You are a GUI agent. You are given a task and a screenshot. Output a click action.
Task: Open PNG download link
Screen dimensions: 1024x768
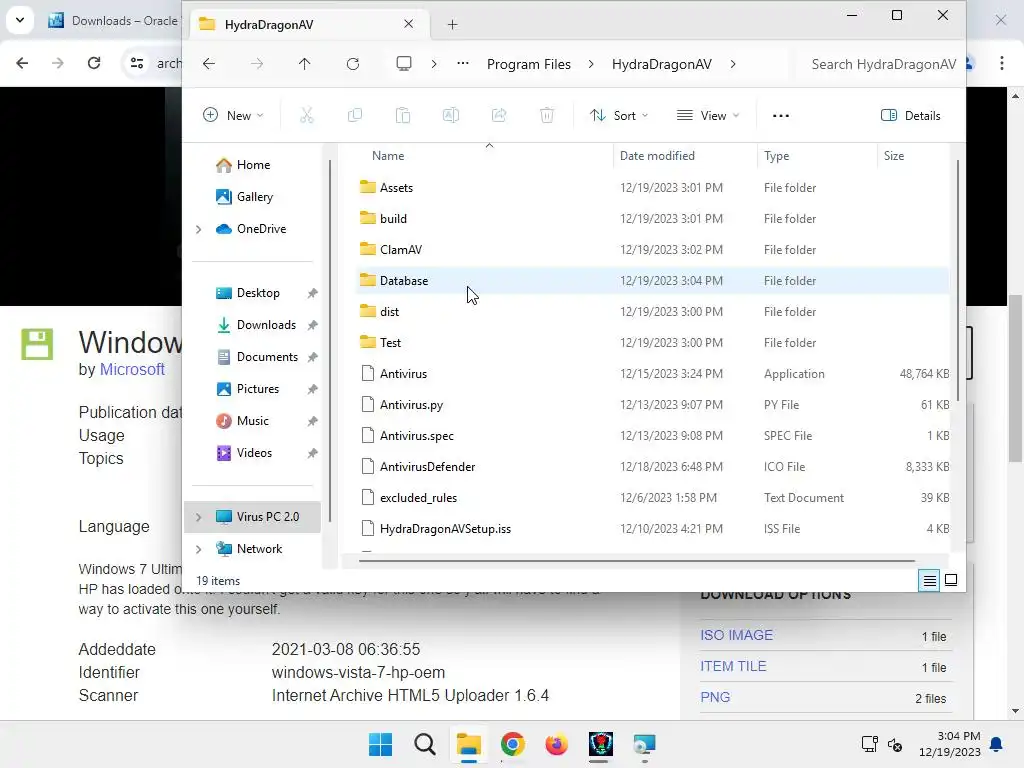(x=715, y=697)
